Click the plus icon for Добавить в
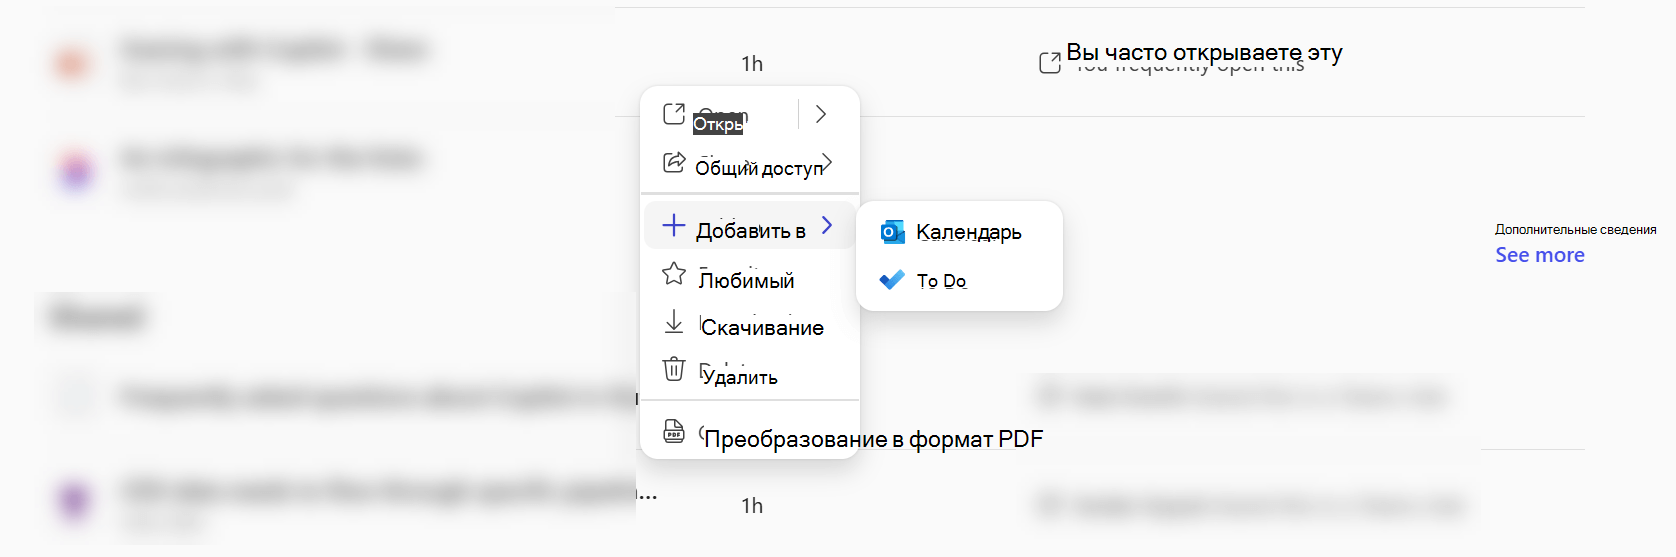This screenshot has height=557, width=1676. click(674, 225)
